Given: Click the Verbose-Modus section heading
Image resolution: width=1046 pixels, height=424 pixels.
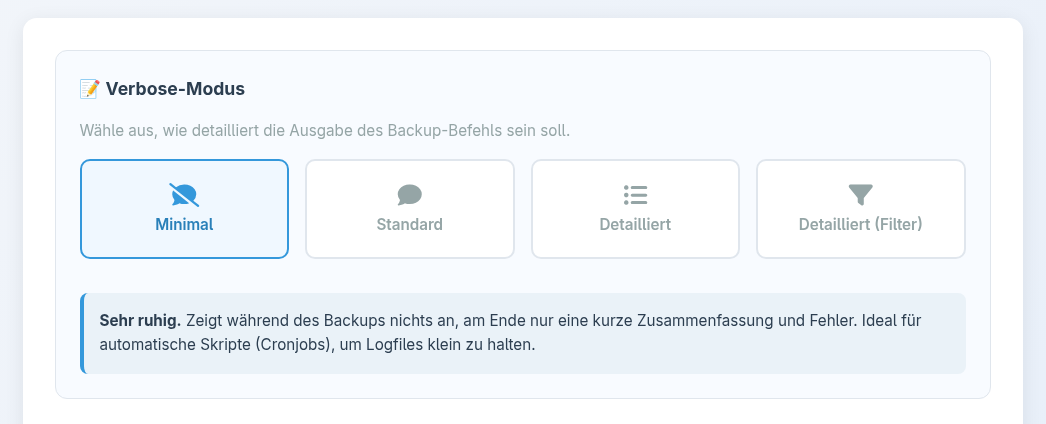Looking at the screenshot, I should coord(175,89).
